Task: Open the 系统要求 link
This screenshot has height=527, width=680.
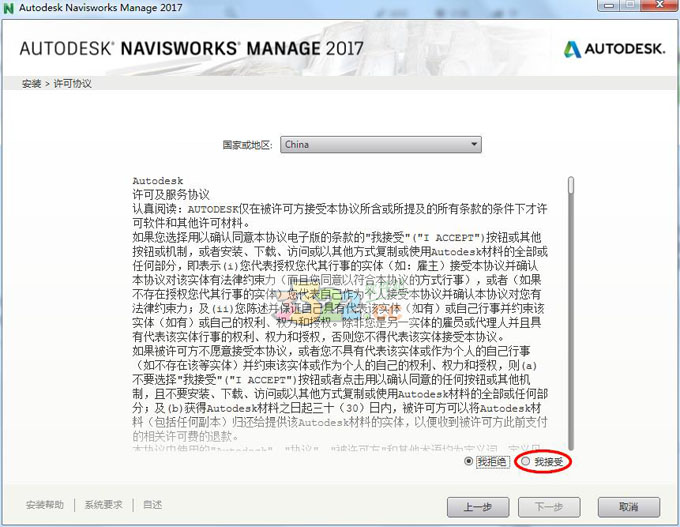Action: (x=104, y=505)
